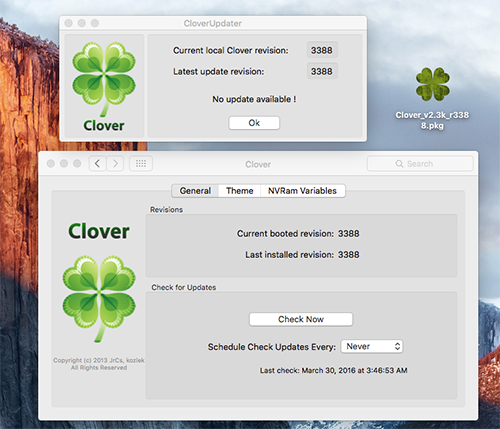Click the current local Clover revision value
This screenshot has height=429, width=500.
(x=322, y=50)
